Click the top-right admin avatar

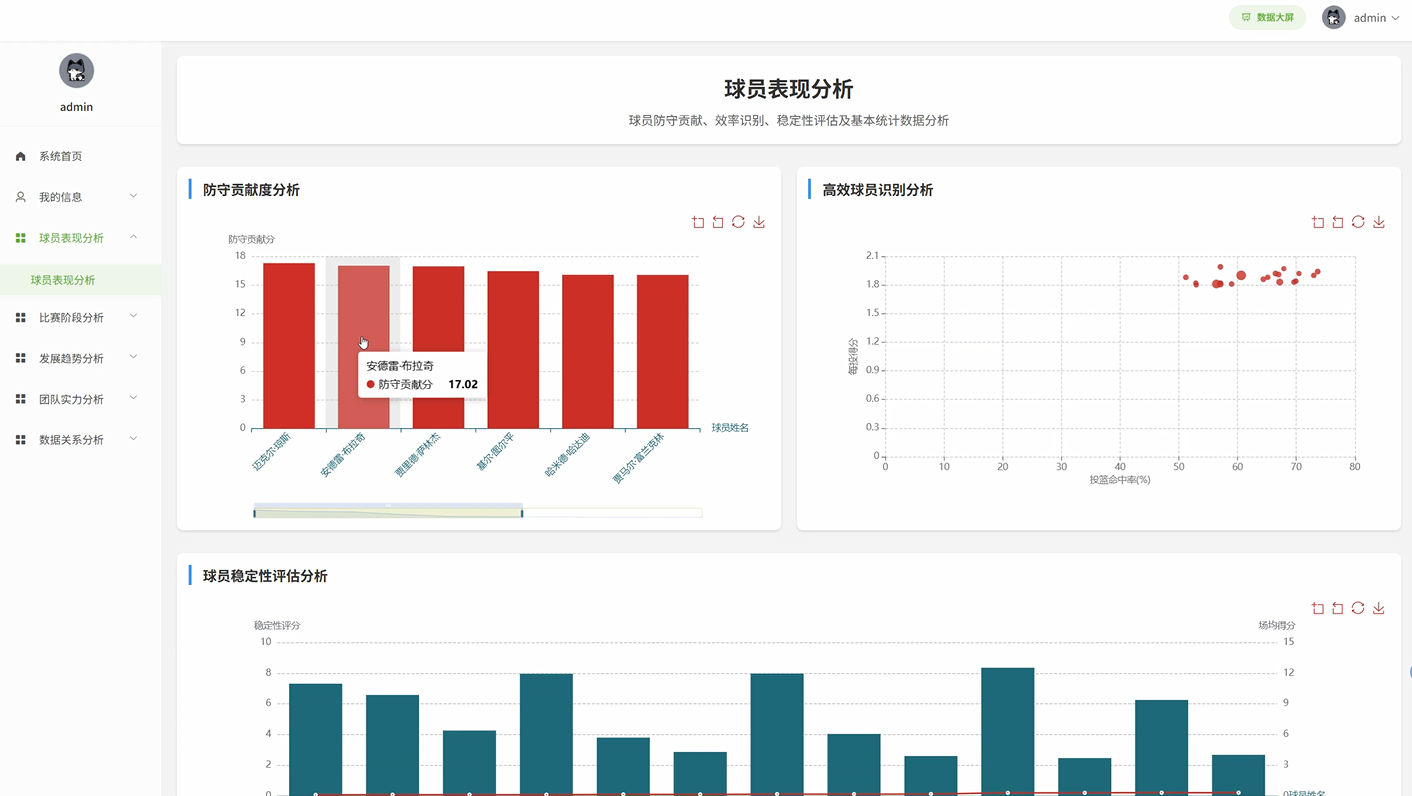coord(1334,17)
